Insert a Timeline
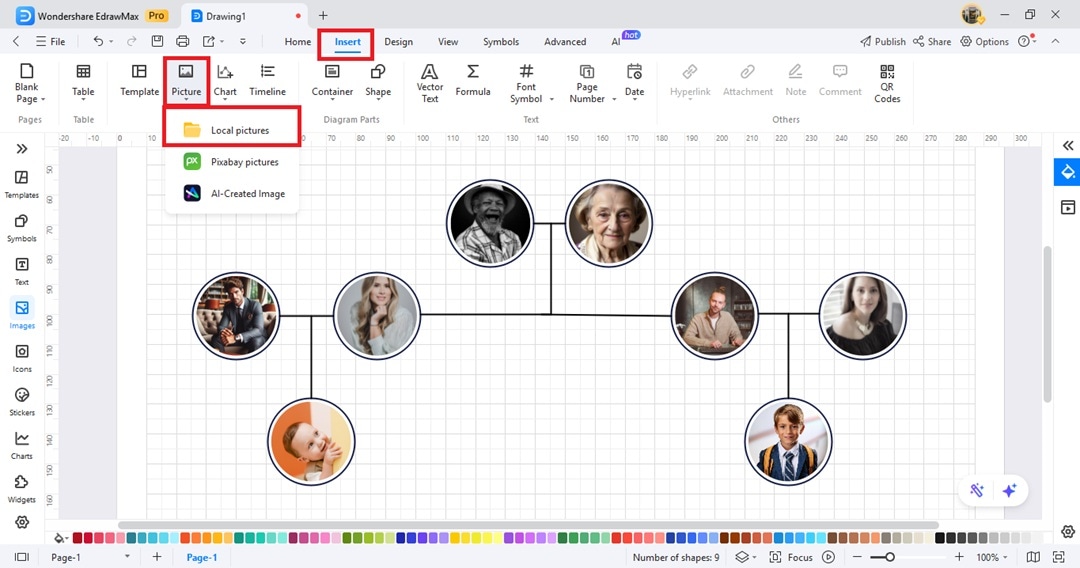The height and width of the screenshot is (568, 1080). coord(267,81)
